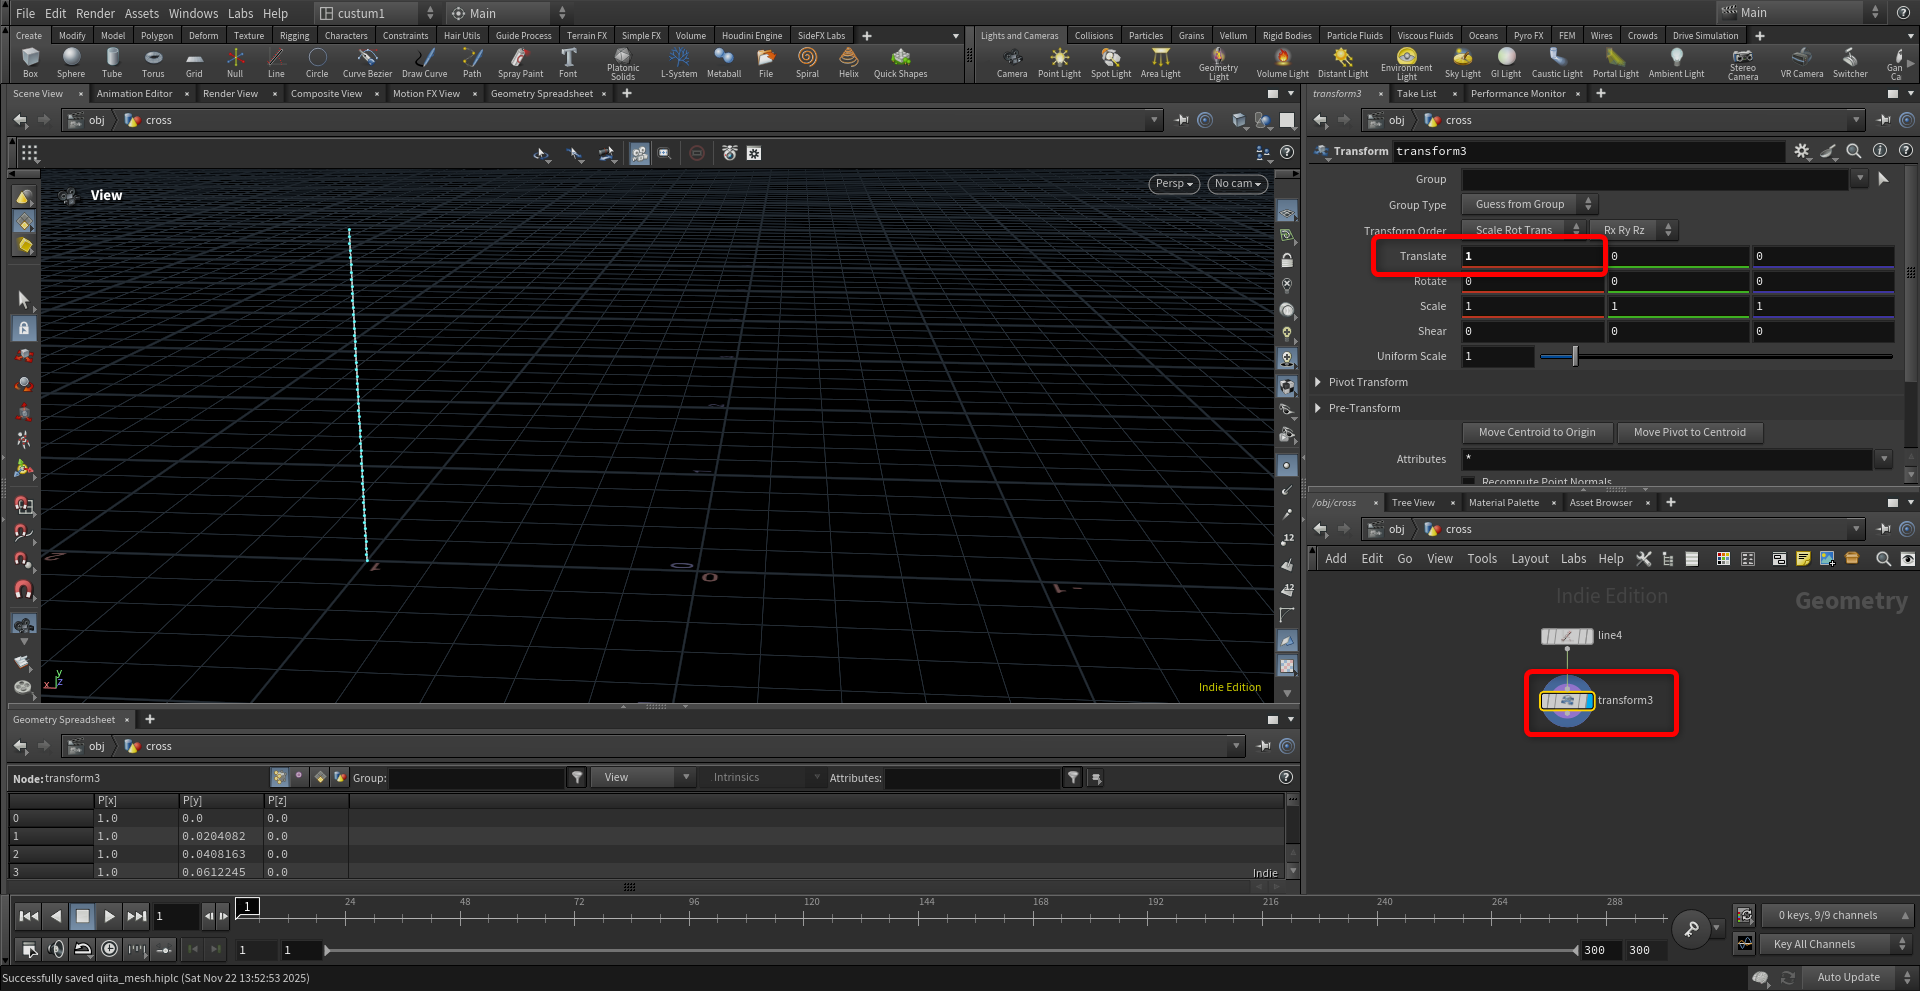Add a Point Light from the shelf
The height and width of the screenshot is (991, 1920).
click(1059, 62)
